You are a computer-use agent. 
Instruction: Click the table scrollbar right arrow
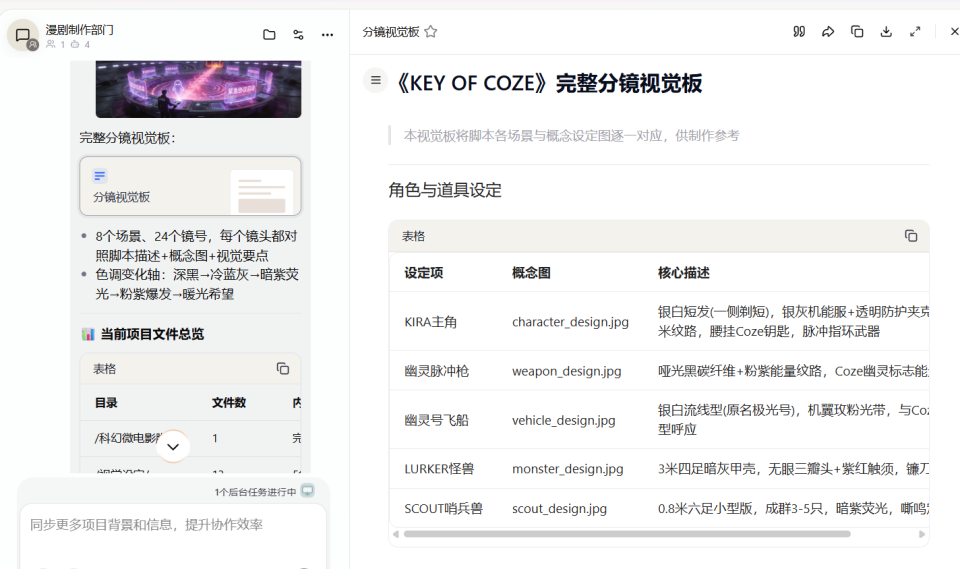click(921, 534)
